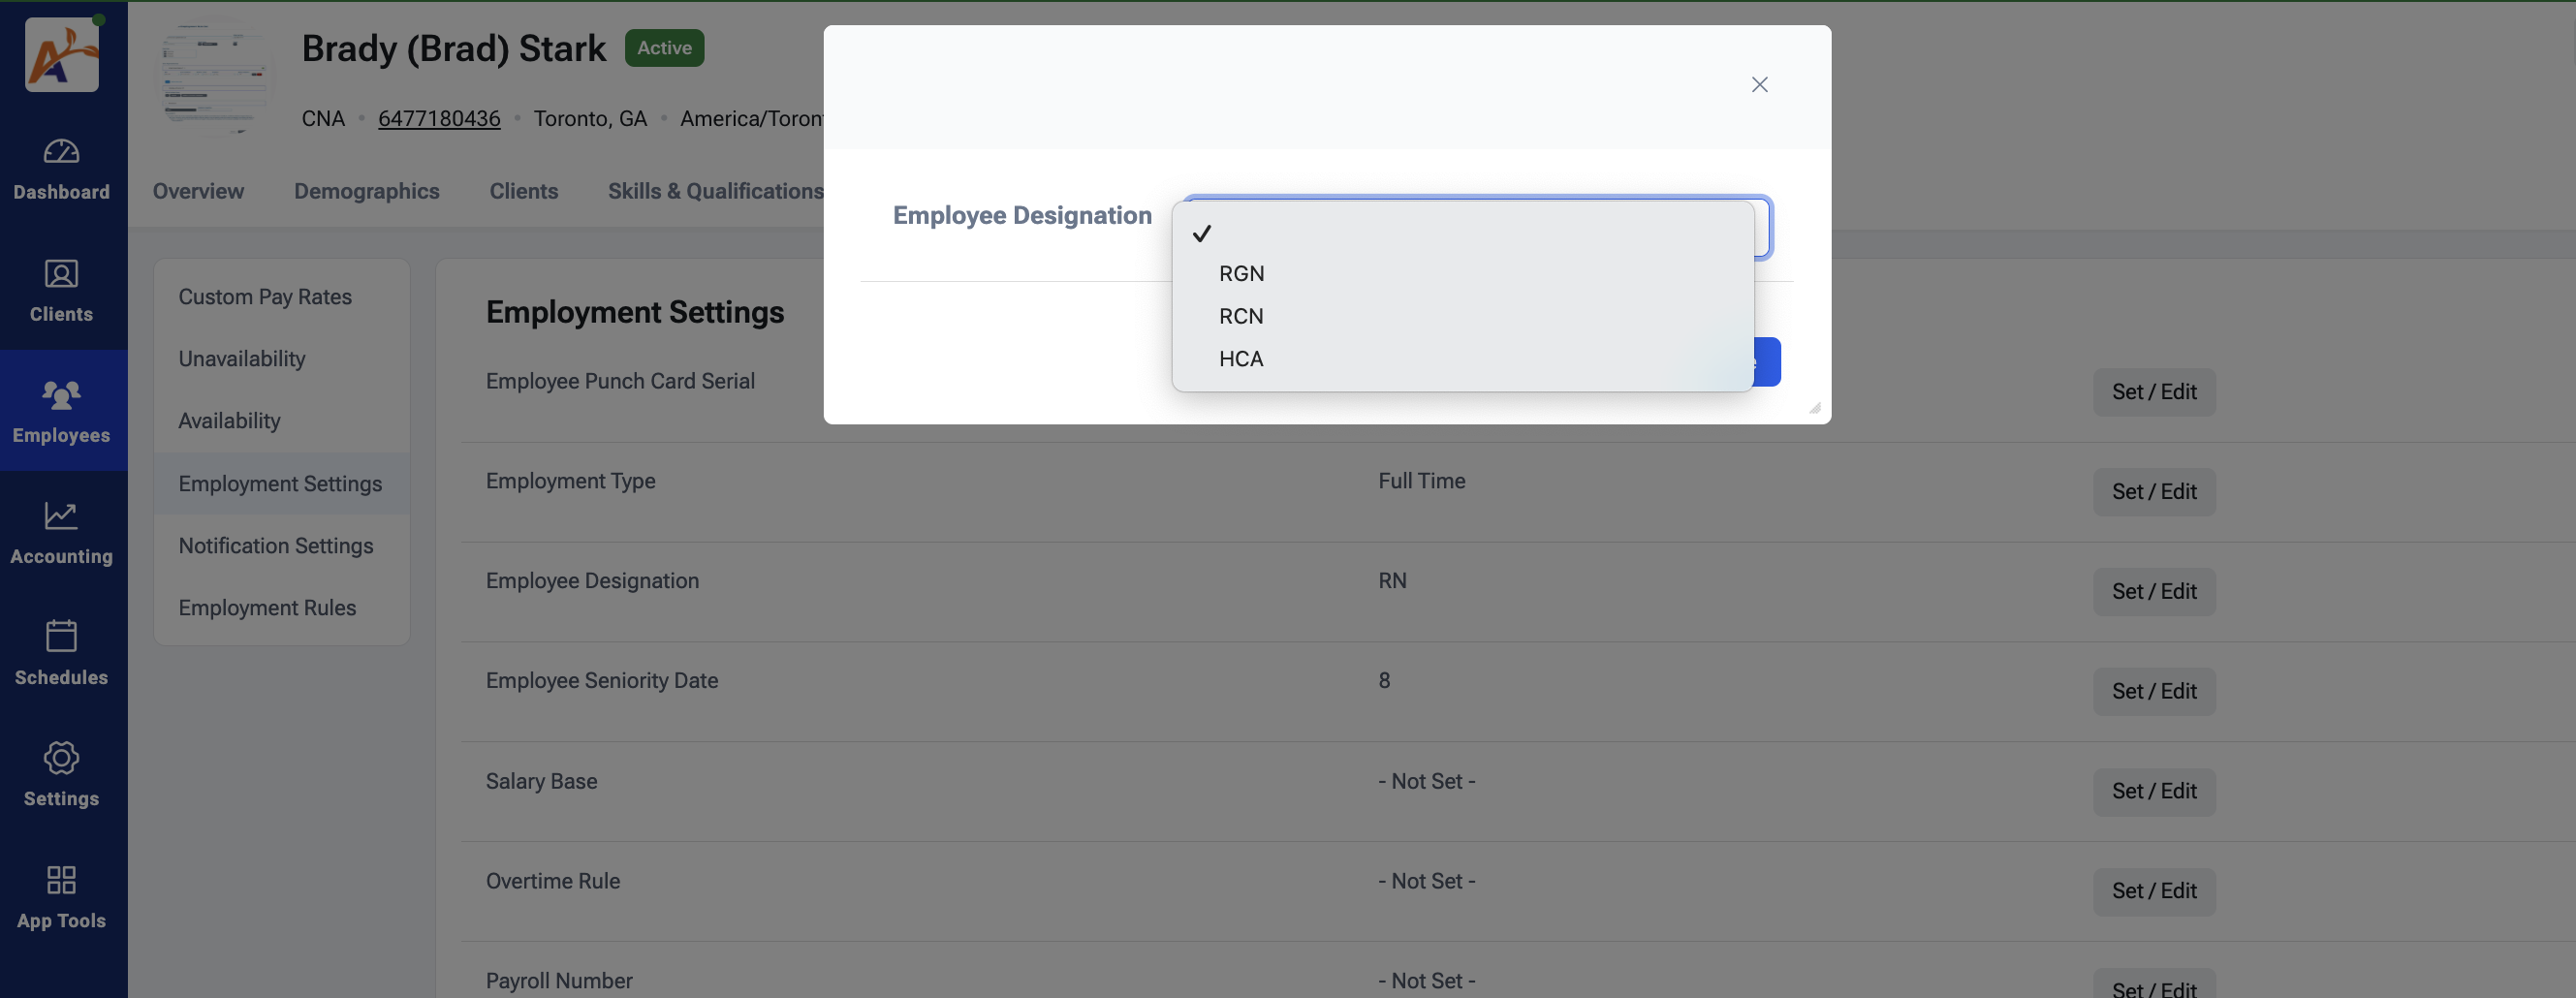Open the Clients sidebar icon
This screenshot has height=998, width=2576.
click(x=61, y=274)
